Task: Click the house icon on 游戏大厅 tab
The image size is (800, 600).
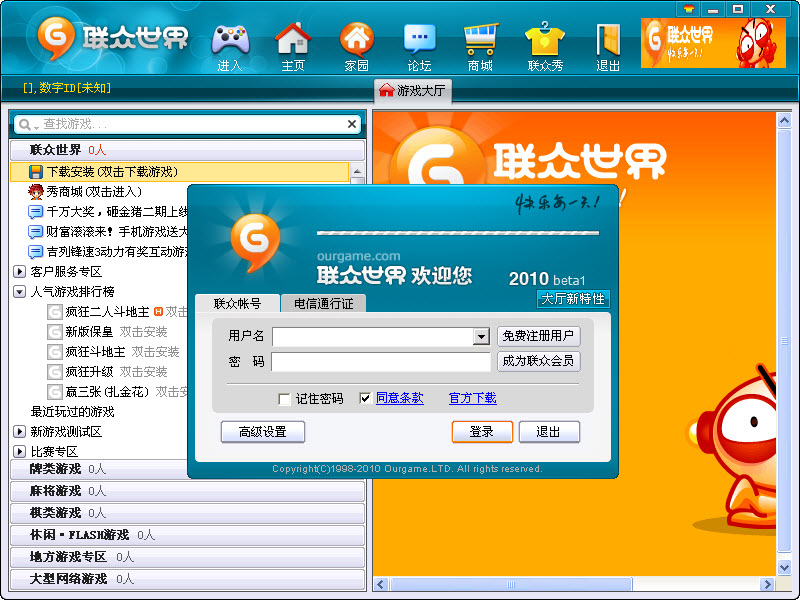Action: click(x=386, y=90)
